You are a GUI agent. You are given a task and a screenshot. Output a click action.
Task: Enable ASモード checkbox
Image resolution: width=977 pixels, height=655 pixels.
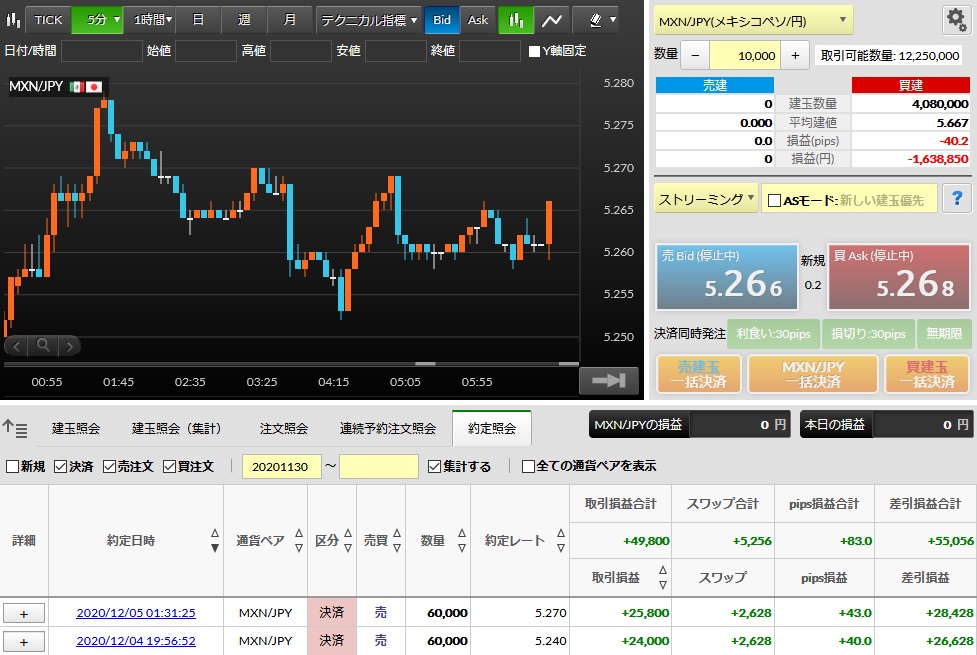point(774,200)
